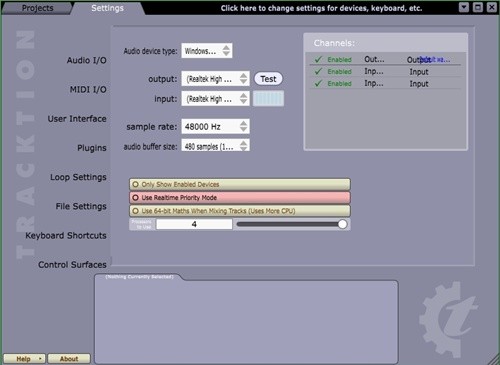Screen dimensions: 500x365
Task: Click the Nothing Currently Selected properties tab
Action: [139, 277]
